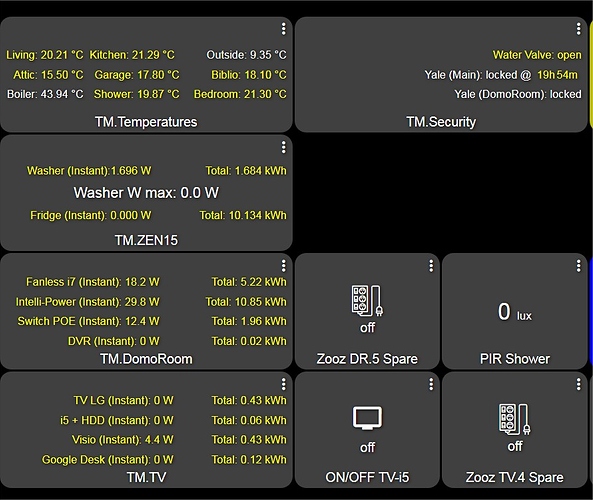Click the Zooz TV.4 Spare power strip icon
Image resolution: width=593 pixels, height=500 pixels.
coord(515,419)
